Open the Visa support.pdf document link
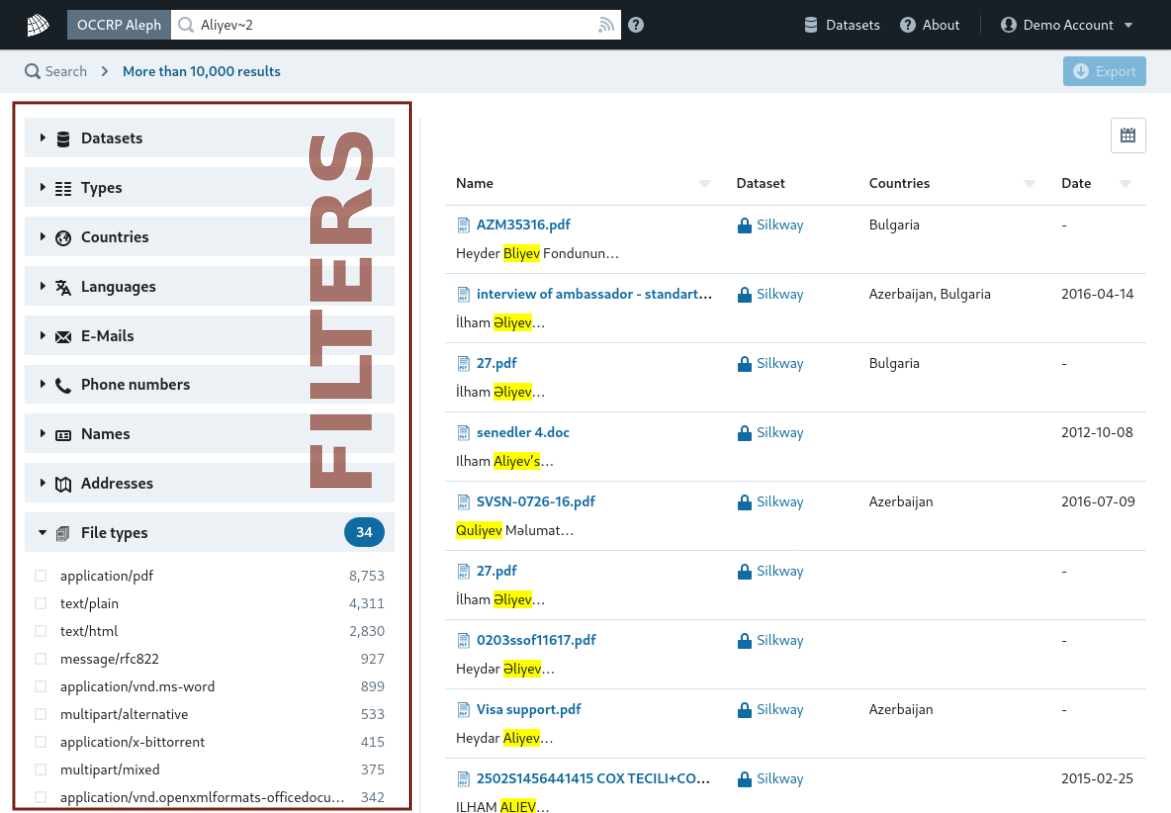This screenshot has height=813, width=1171. point(529,709)
